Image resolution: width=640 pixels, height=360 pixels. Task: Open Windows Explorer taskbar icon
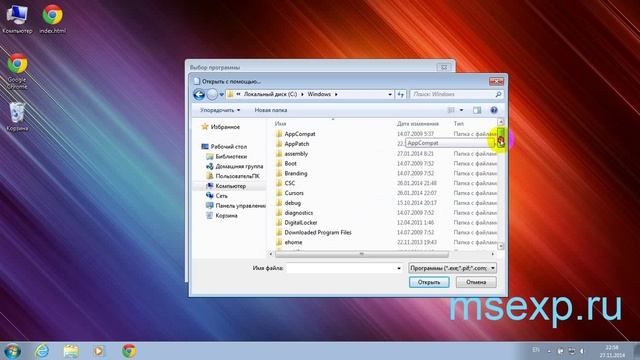(x=71, y=351)
